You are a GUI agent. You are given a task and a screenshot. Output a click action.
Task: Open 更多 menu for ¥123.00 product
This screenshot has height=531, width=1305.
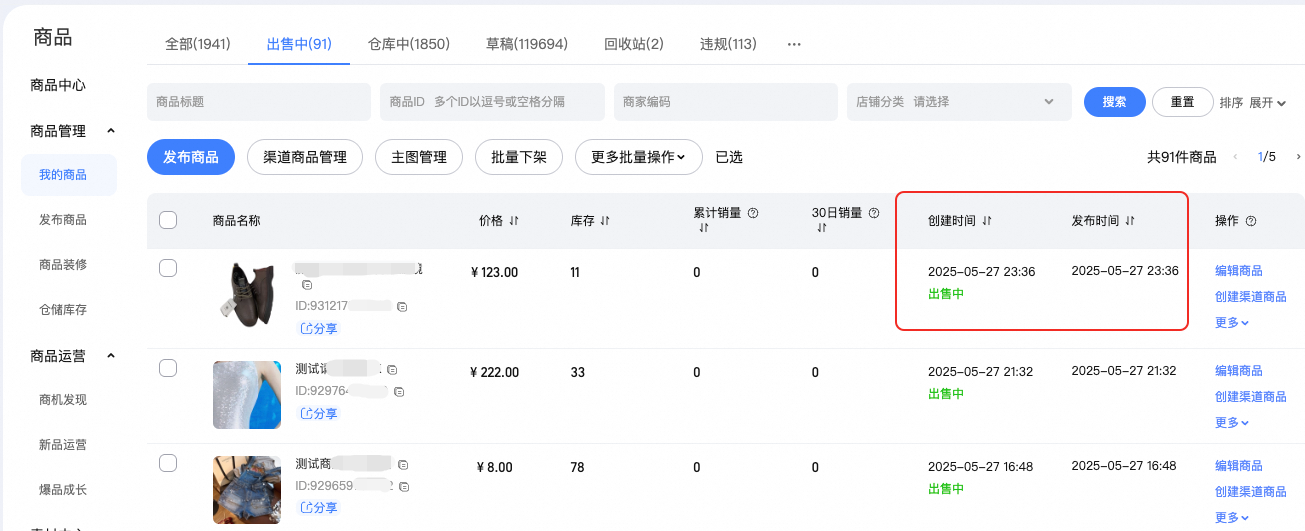[x=1232, y=322]
